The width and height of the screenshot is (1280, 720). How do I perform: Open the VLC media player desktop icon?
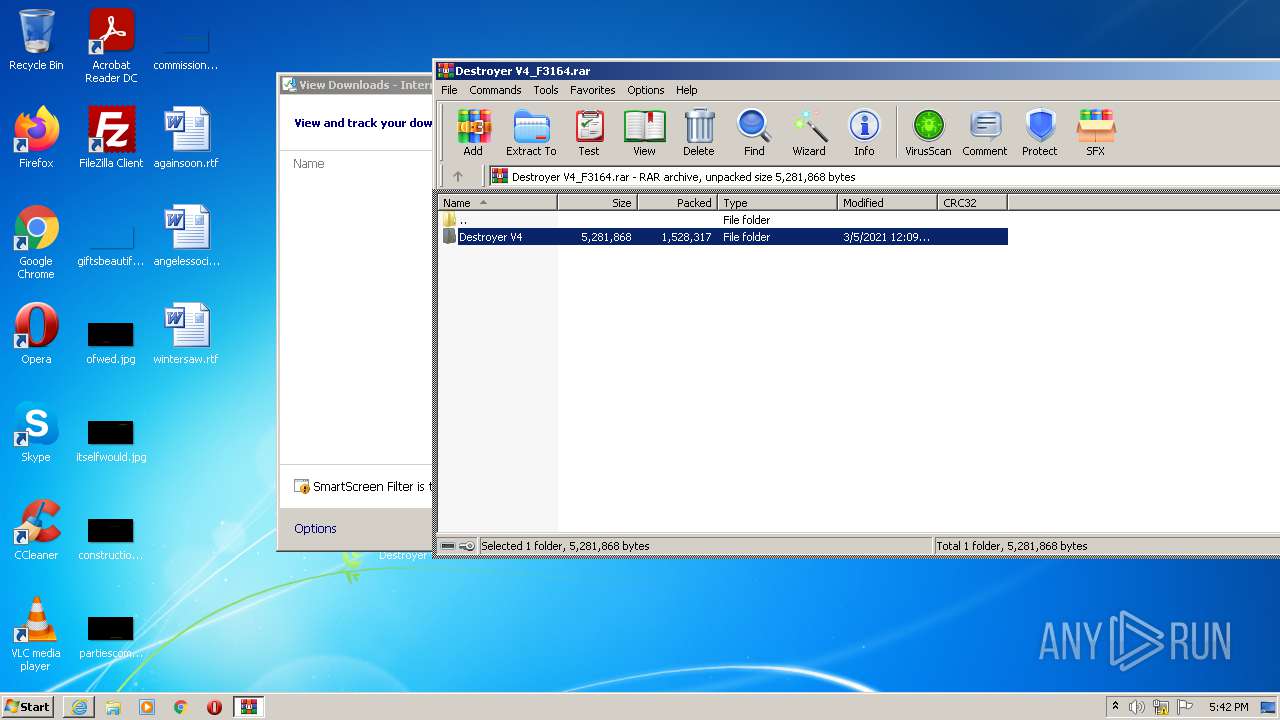tap(36, 634)
